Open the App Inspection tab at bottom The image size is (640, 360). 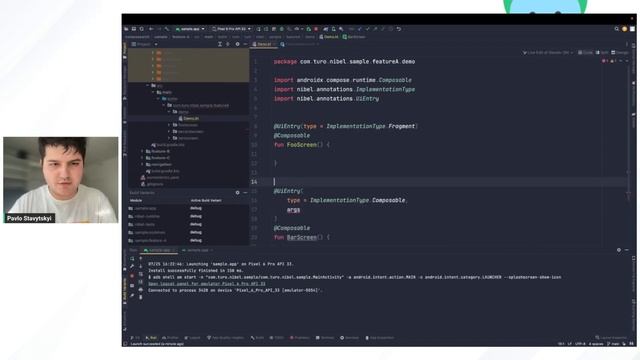380,338
